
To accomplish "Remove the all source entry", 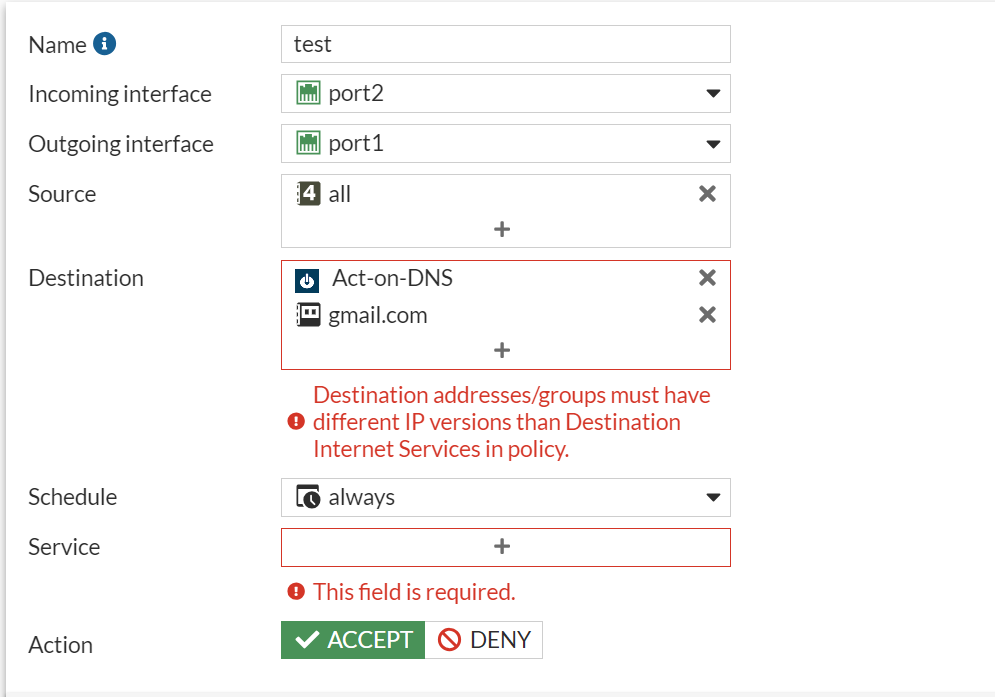I will [707, 194].
